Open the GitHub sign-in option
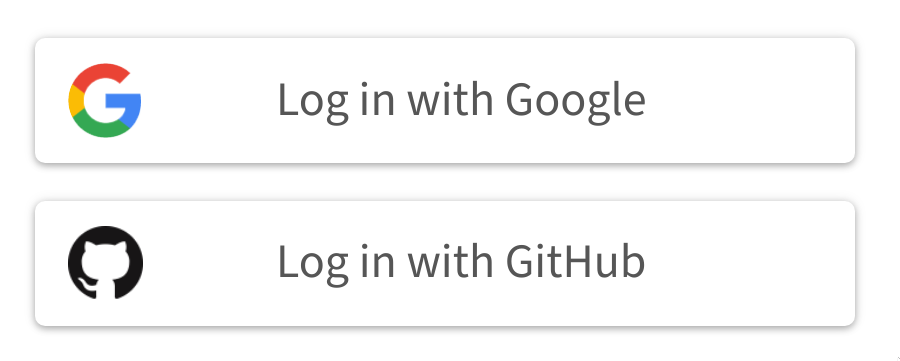This screenshot has width=900, height=361. [445, 263]
